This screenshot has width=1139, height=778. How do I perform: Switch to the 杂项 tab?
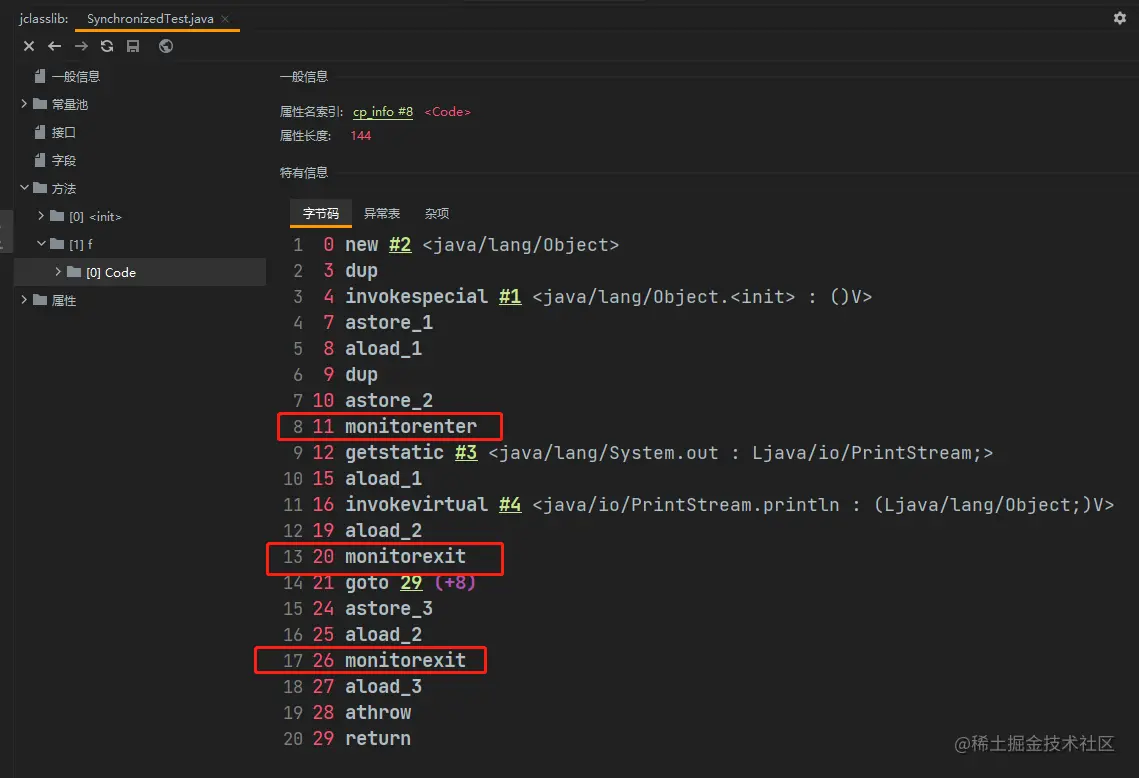pos(437,214)
